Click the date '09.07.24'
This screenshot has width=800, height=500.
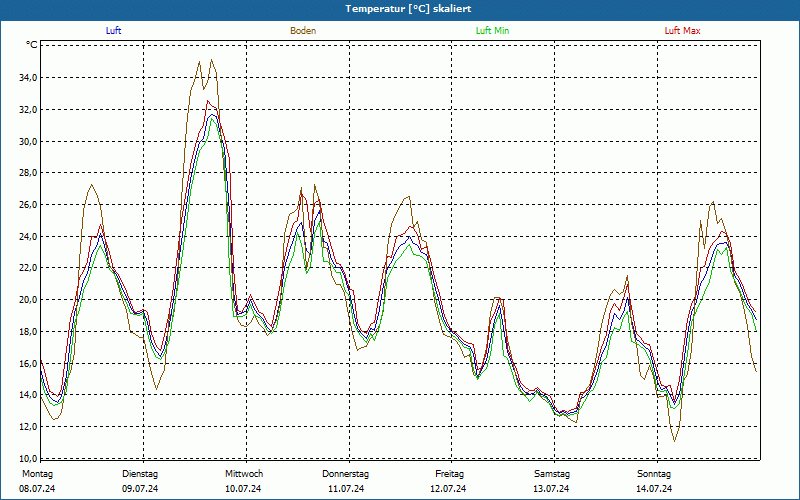tap(140, 489)
